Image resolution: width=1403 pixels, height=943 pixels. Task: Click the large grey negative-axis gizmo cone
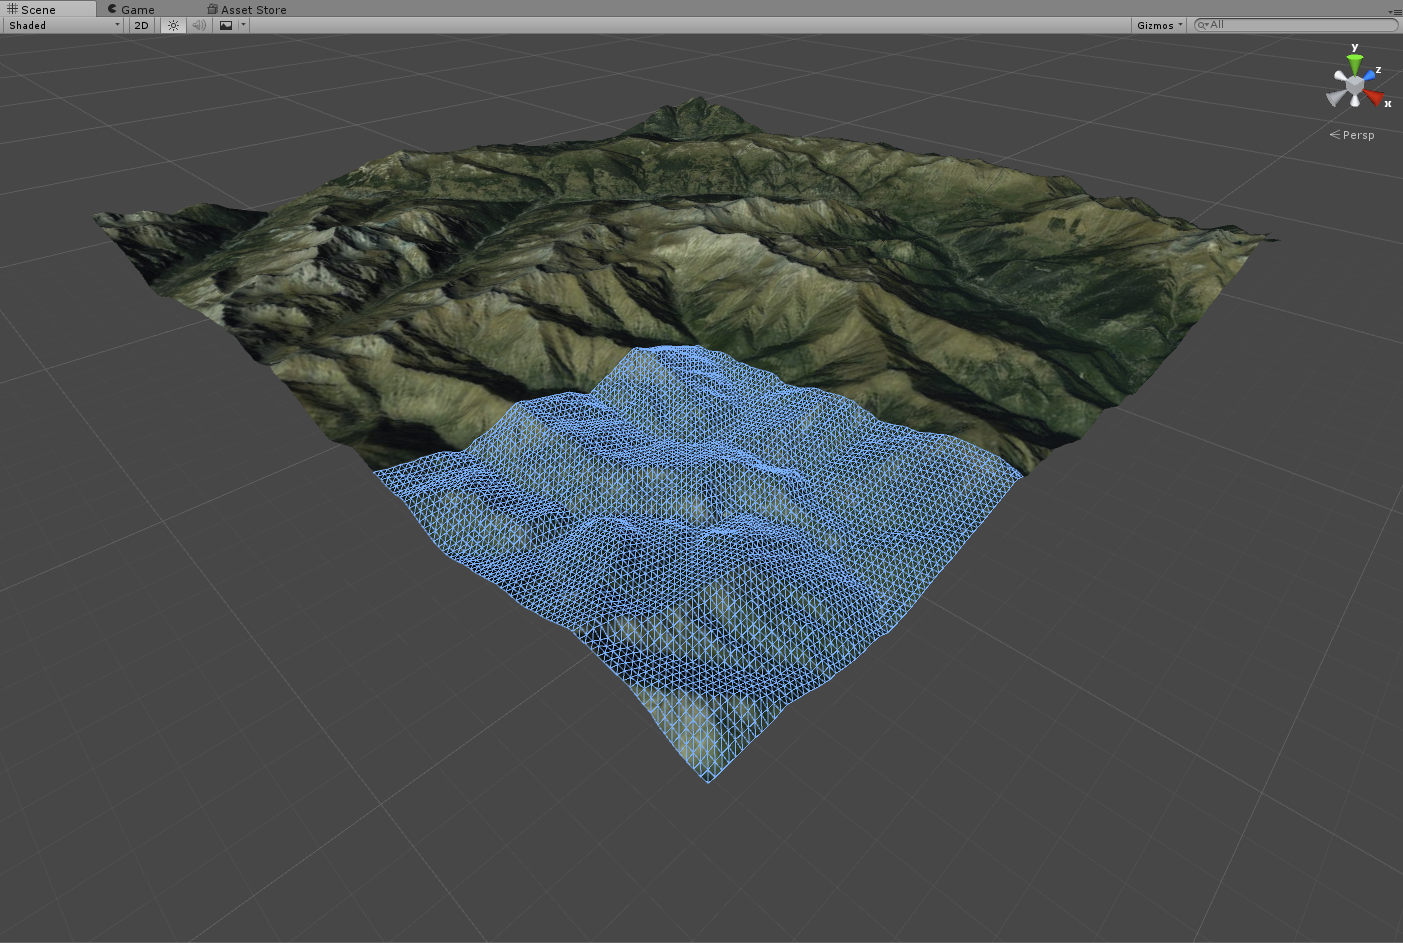coord(1336,98)
